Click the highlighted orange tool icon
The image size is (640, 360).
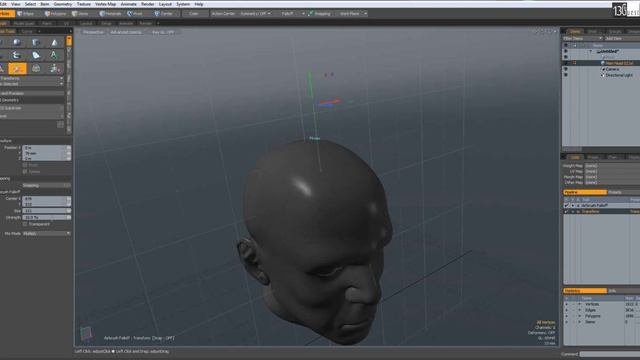coord(17,68)
